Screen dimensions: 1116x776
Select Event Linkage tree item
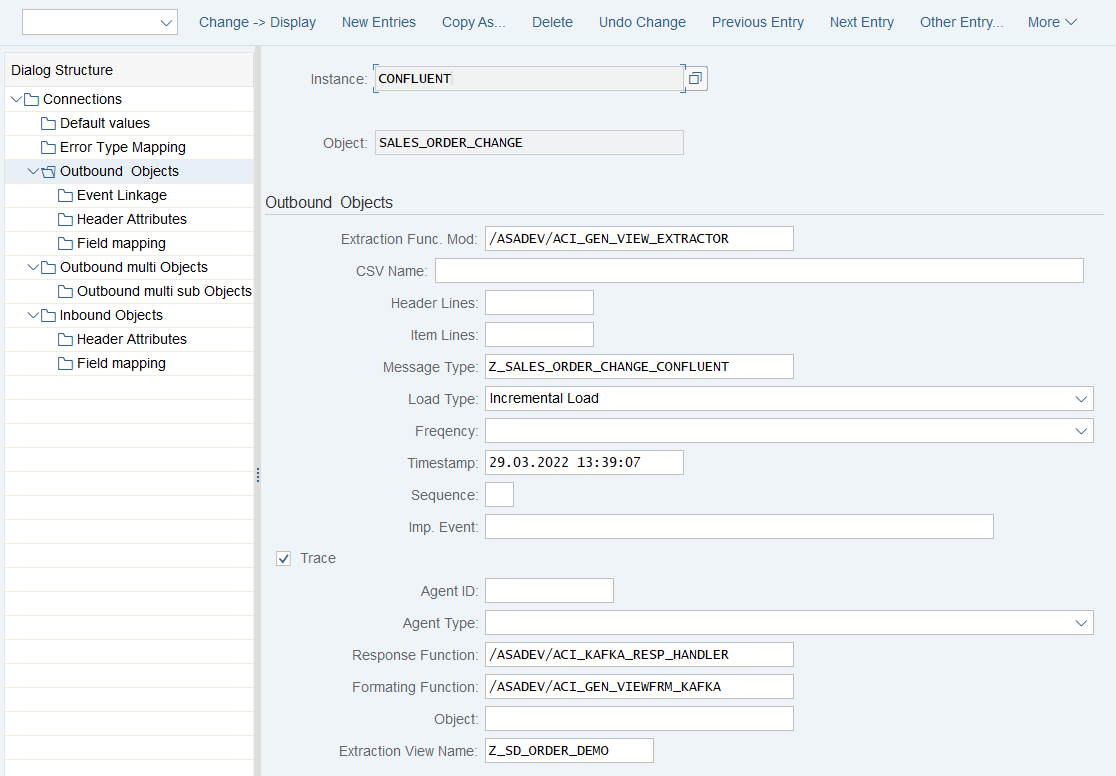pos(122,195)
